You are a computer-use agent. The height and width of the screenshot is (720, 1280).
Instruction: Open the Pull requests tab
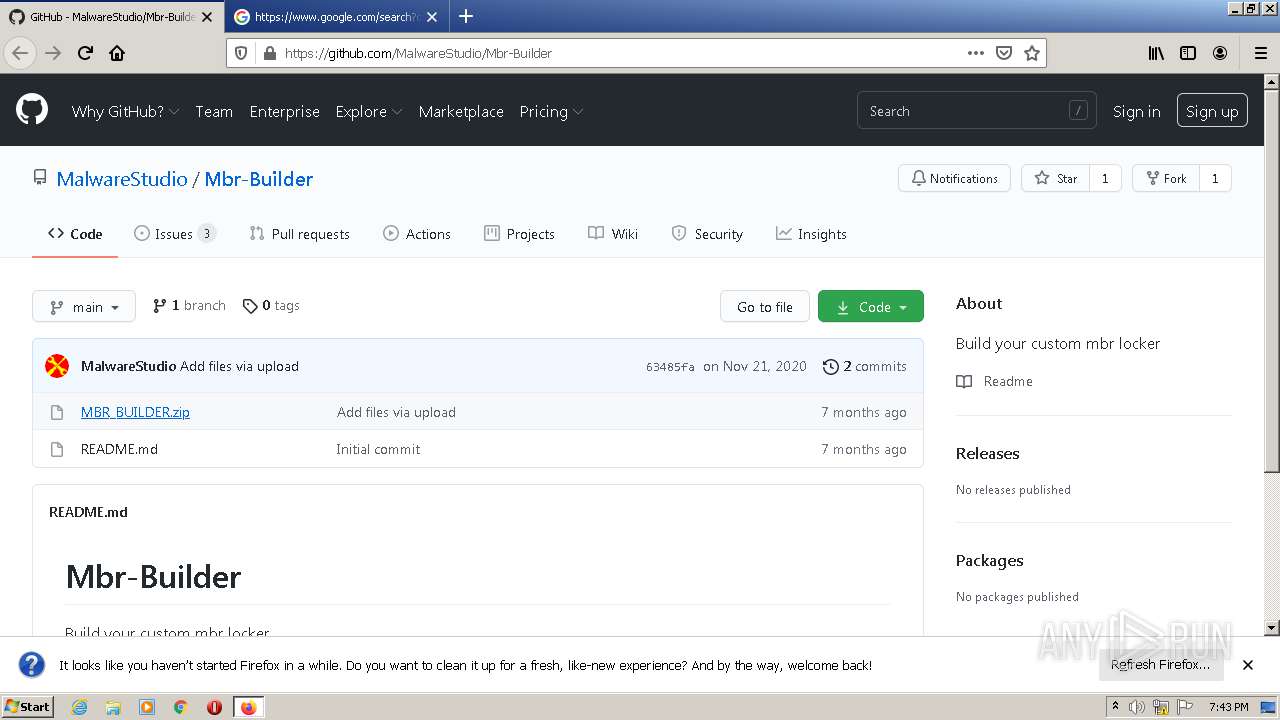pos(299,234)
